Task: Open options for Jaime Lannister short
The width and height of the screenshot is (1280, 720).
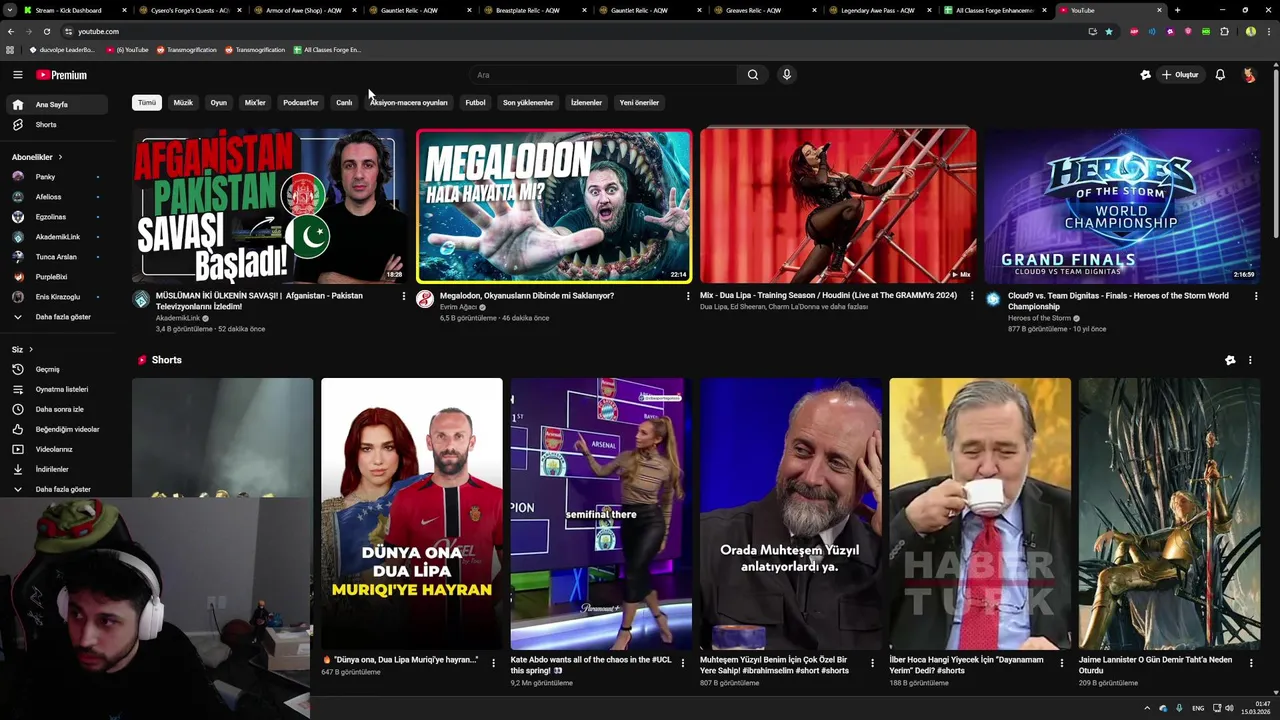Action: point(1251,663)
